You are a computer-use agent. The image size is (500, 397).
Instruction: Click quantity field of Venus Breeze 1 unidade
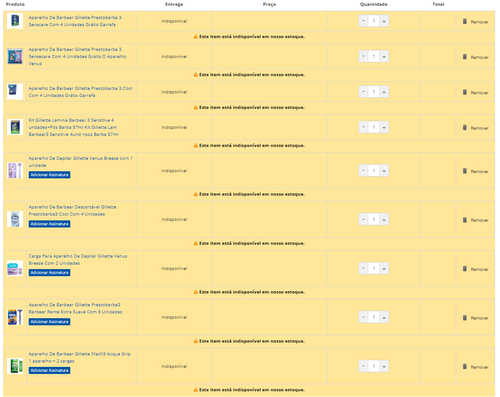(x=374, y=171)
